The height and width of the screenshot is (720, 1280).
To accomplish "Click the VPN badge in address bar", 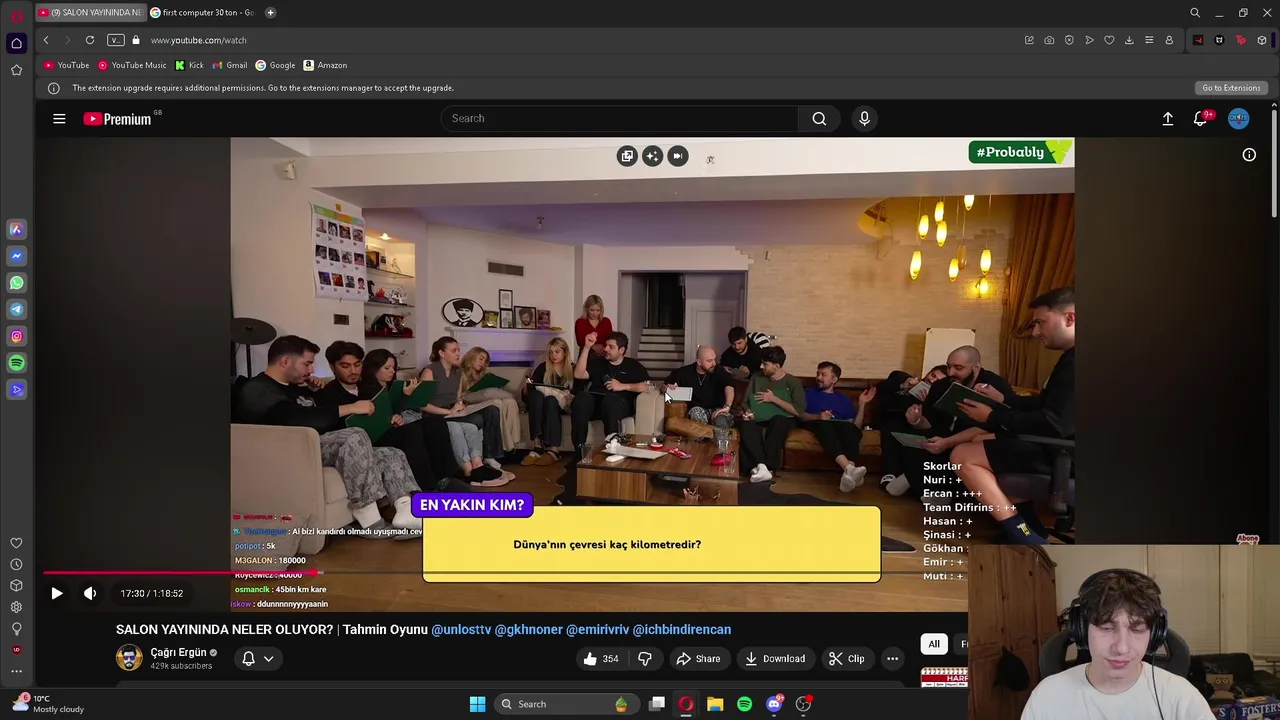I will [116, 40].
